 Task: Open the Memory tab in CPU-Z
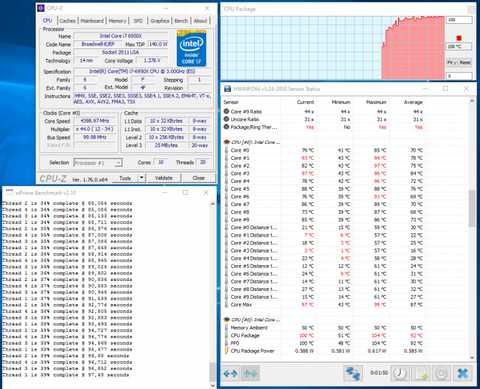click(118, 21)
